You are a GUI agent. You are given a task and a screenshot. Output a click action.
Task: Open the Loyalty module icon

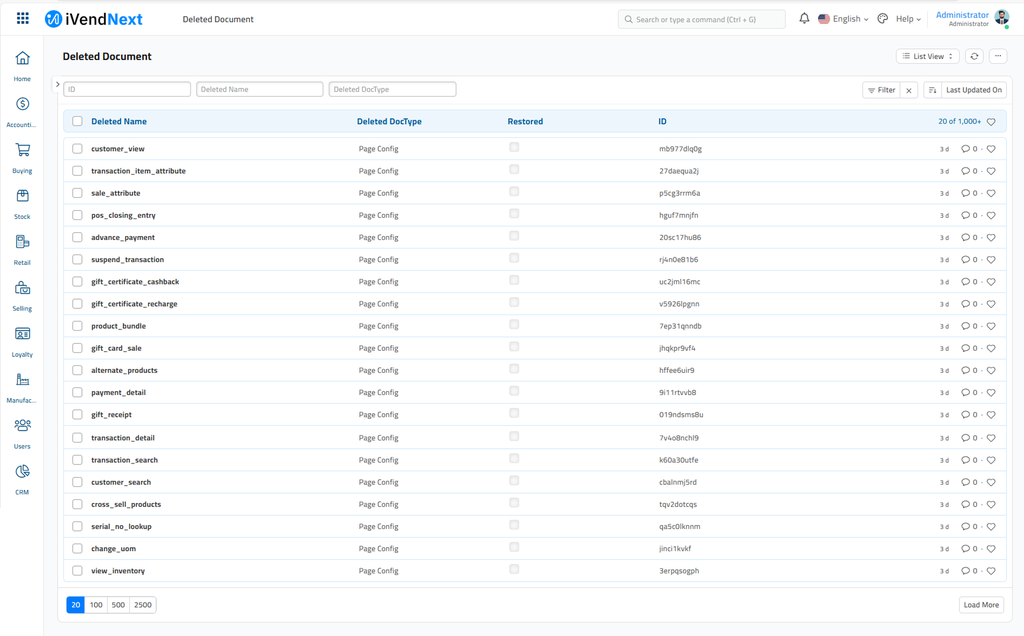(x=22, y=334)
